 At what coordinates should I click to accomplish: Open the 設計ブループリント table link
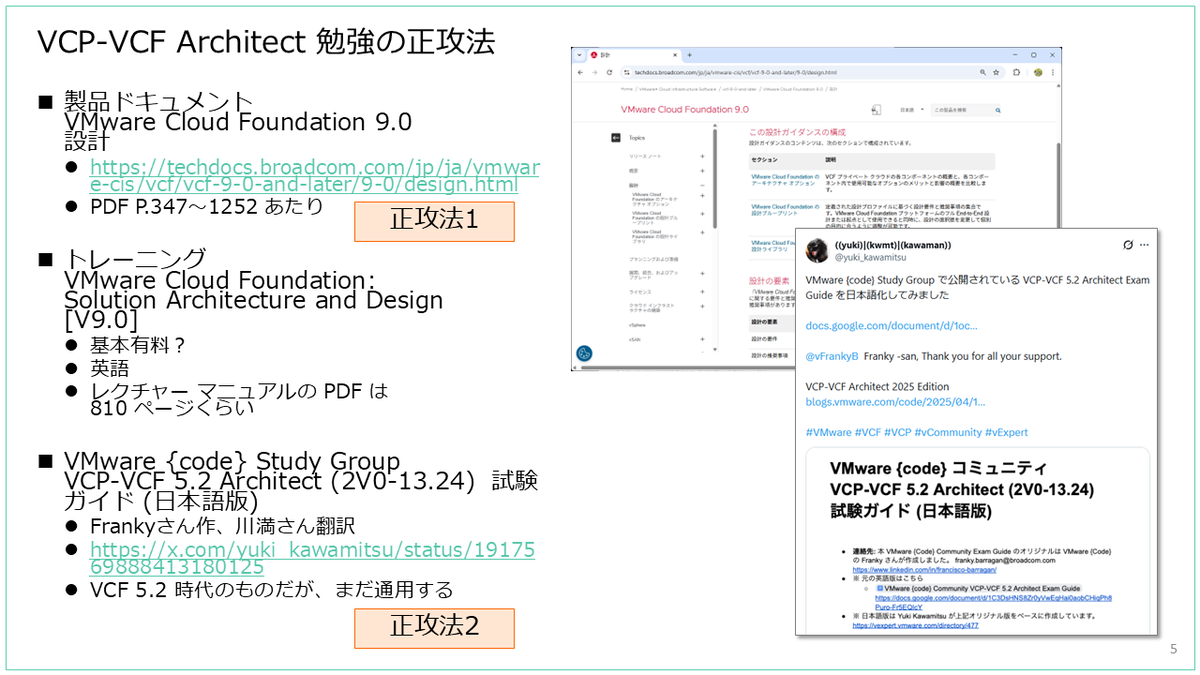click(783, 210)
